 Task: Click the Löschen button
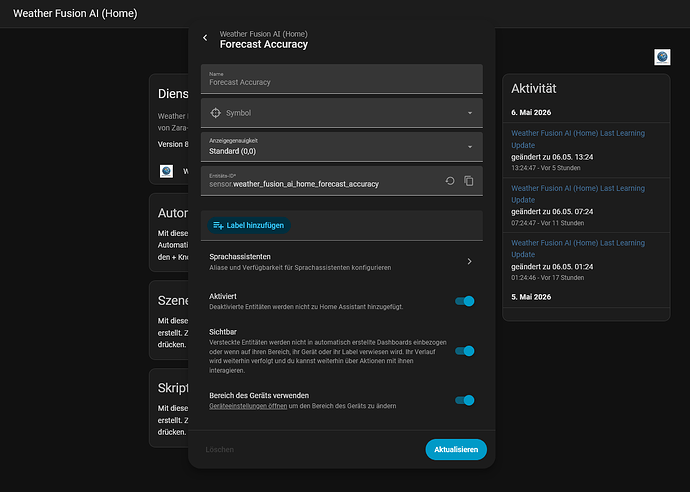pos(220,450)
